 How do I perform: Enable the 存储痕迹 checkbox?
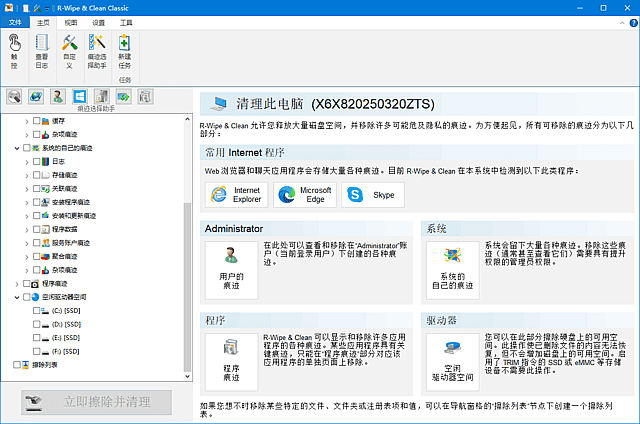36,175
